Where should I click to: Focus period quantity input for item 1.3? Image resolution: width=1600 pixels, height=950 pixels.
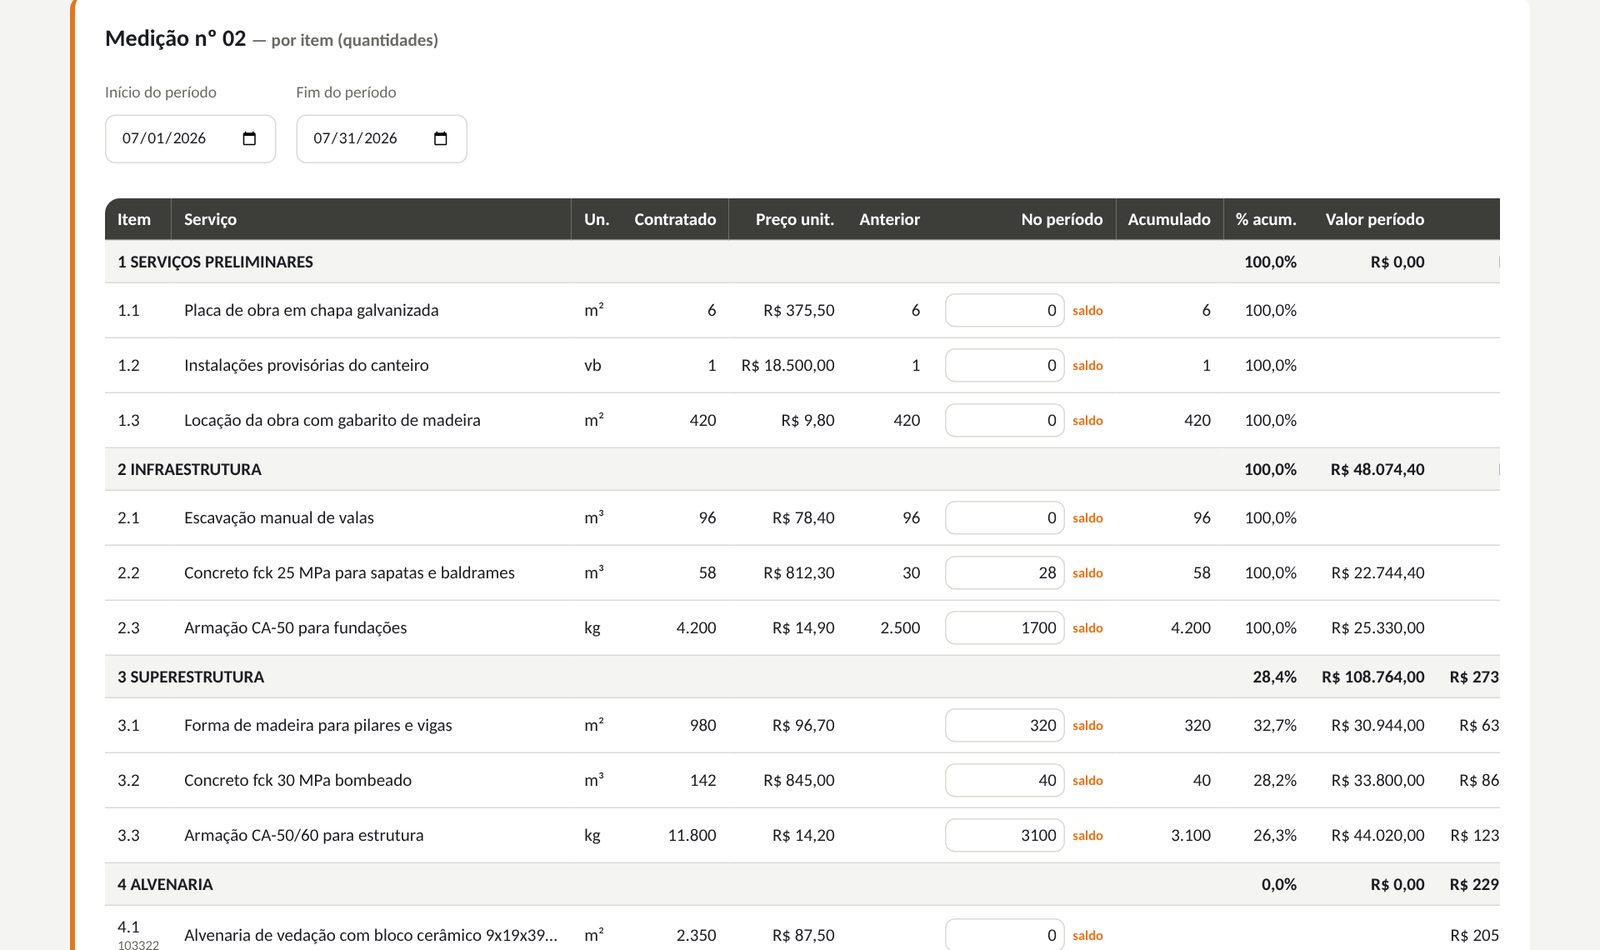(1004, 420)
